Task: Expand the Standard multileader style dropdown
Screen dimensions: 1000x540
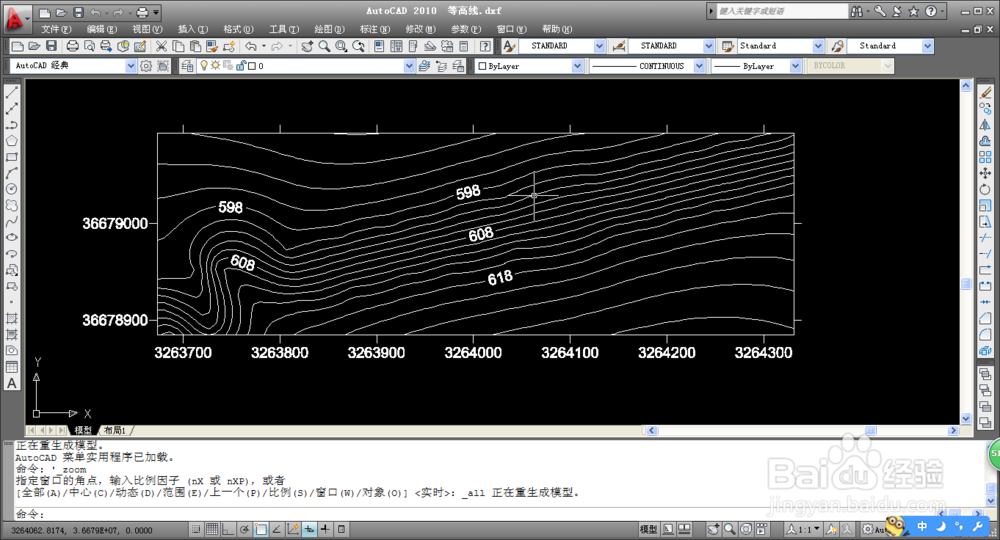Action: click(928, 46)
